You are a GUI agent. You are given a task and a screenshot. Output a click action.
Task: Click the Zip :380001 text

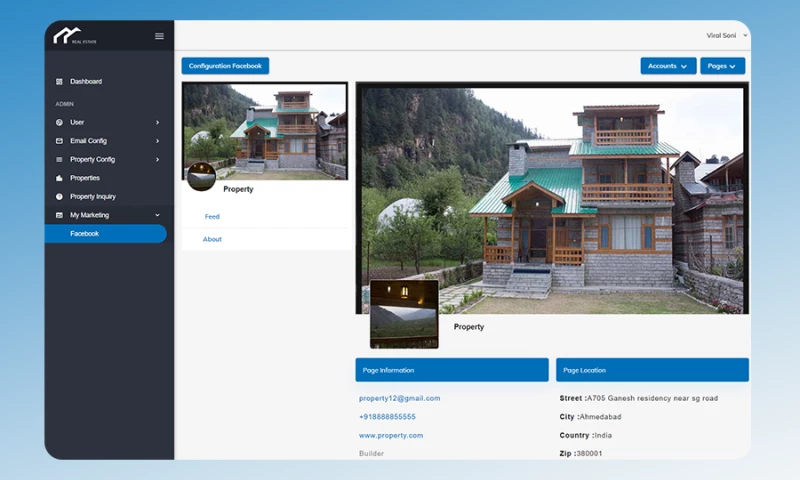tap(581, 453)
